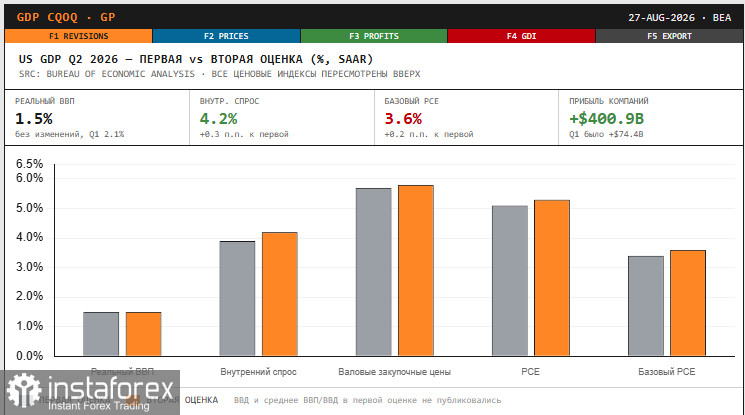Click the gray bar for Базовый PCE

pyautogui.click(x=646, y=306)
